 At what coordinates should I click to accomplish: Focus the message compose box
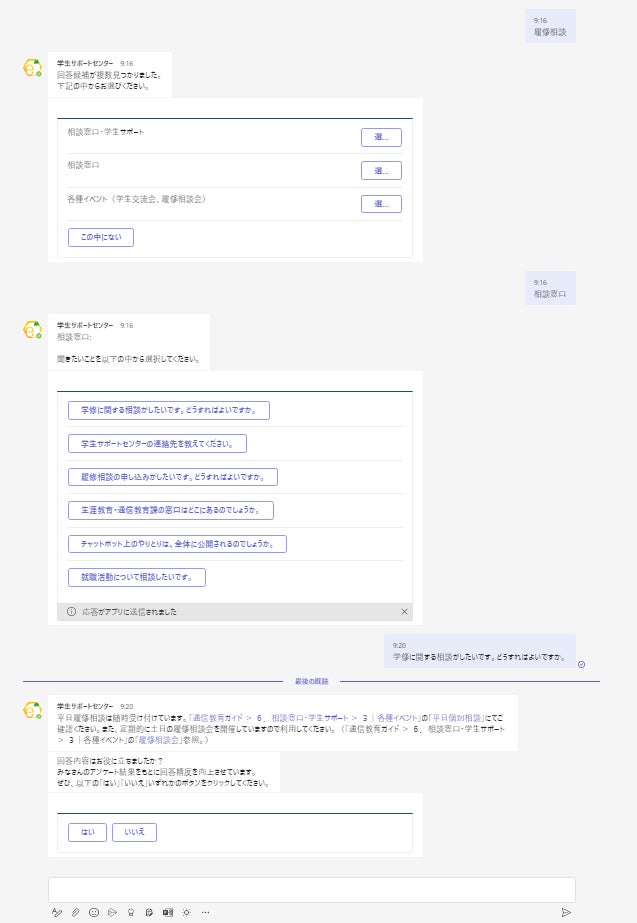pos(311,889)
